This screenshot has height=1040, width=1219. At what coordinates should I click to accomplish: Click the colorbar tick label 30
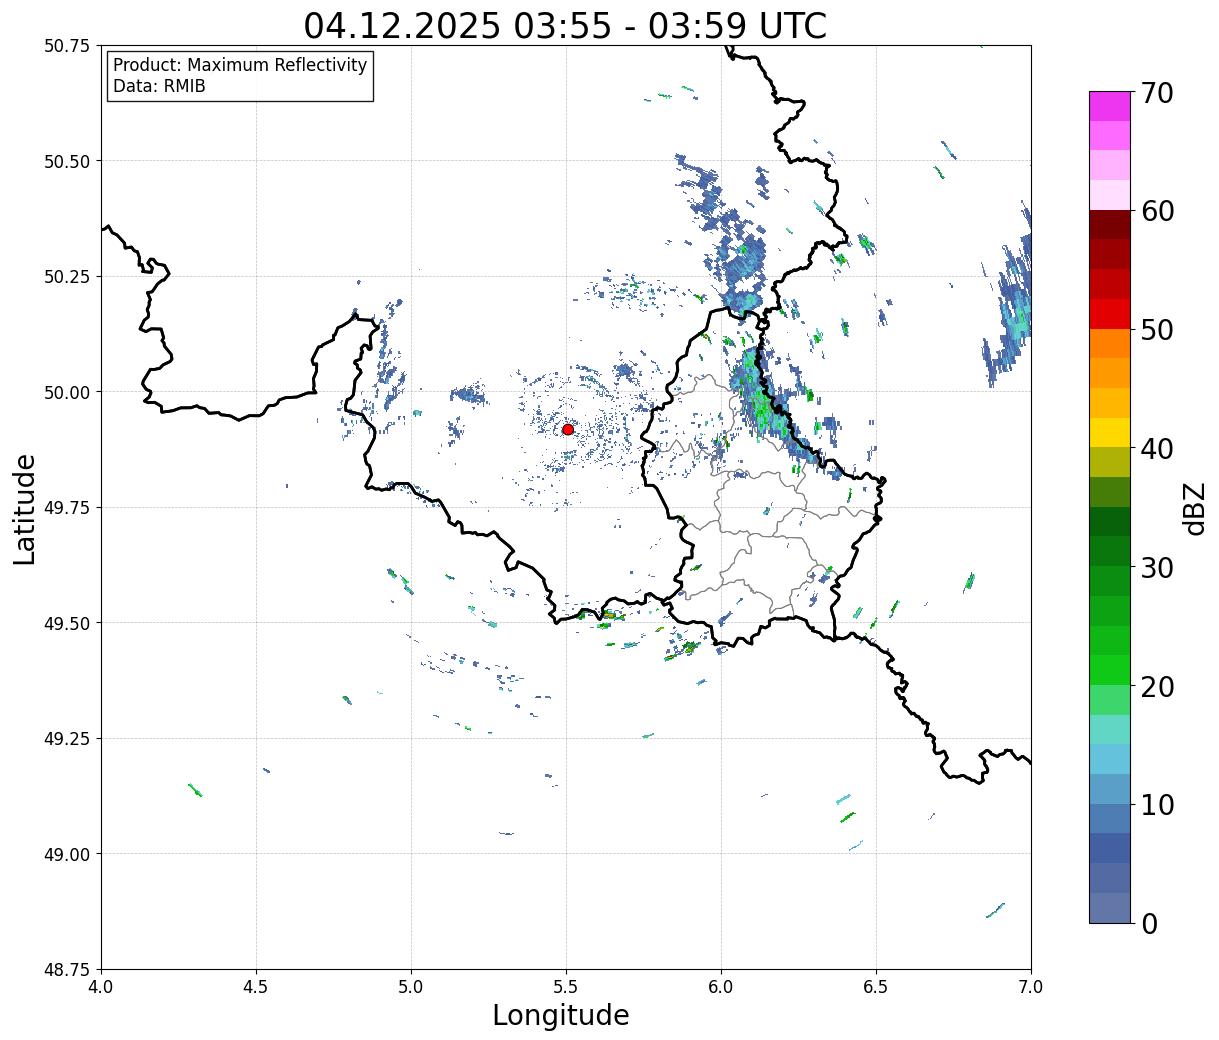1157,567
